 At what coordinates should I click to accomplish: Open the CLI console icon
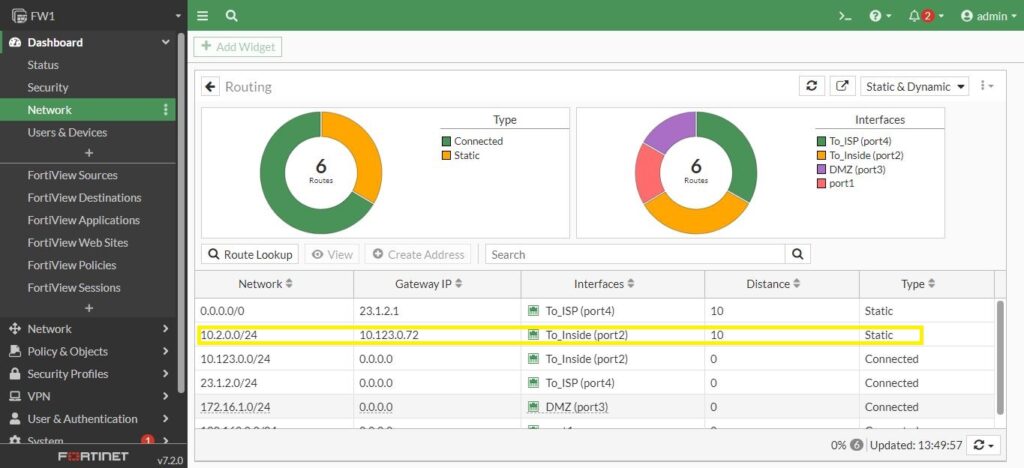(x=845, y=16)
